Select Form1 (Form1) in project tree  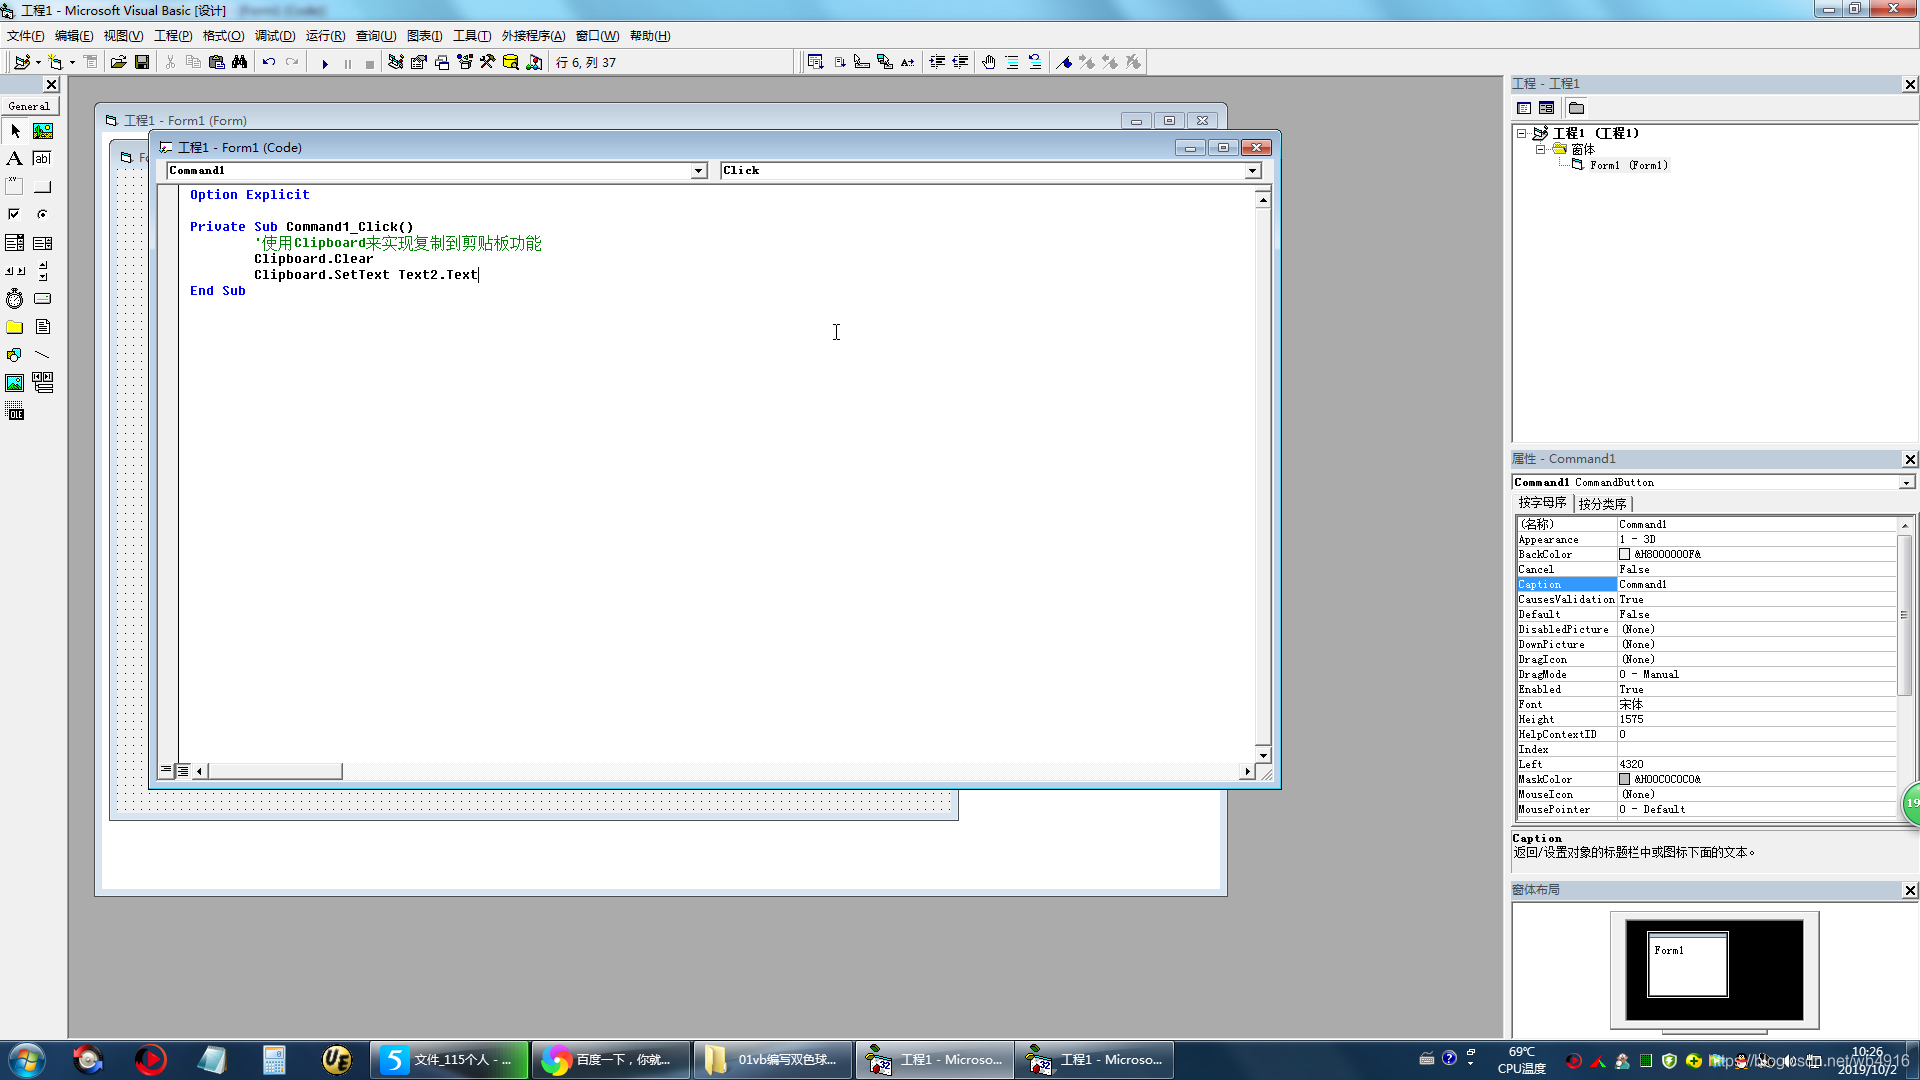coord(1628,165)
